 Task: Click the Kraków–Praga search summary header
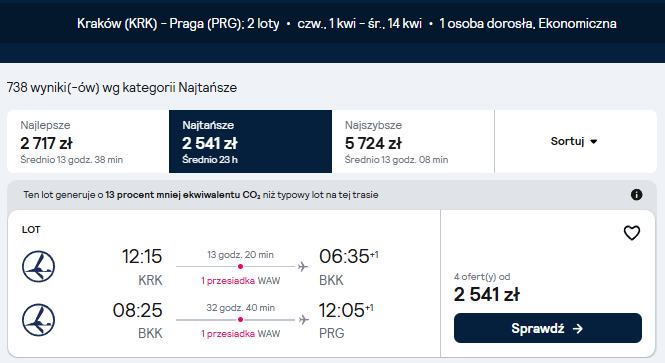pos(346,23)
